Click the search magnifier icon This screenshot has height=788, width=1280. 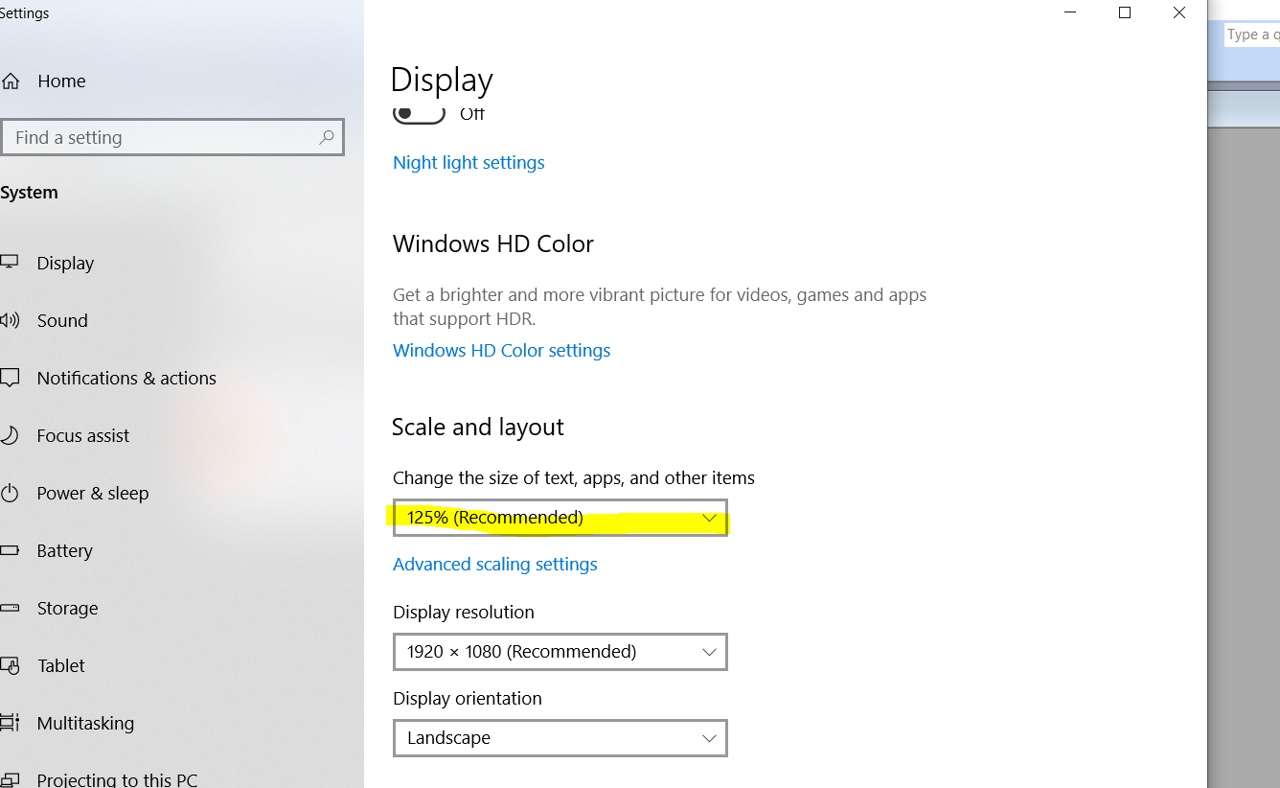(326, 137)
